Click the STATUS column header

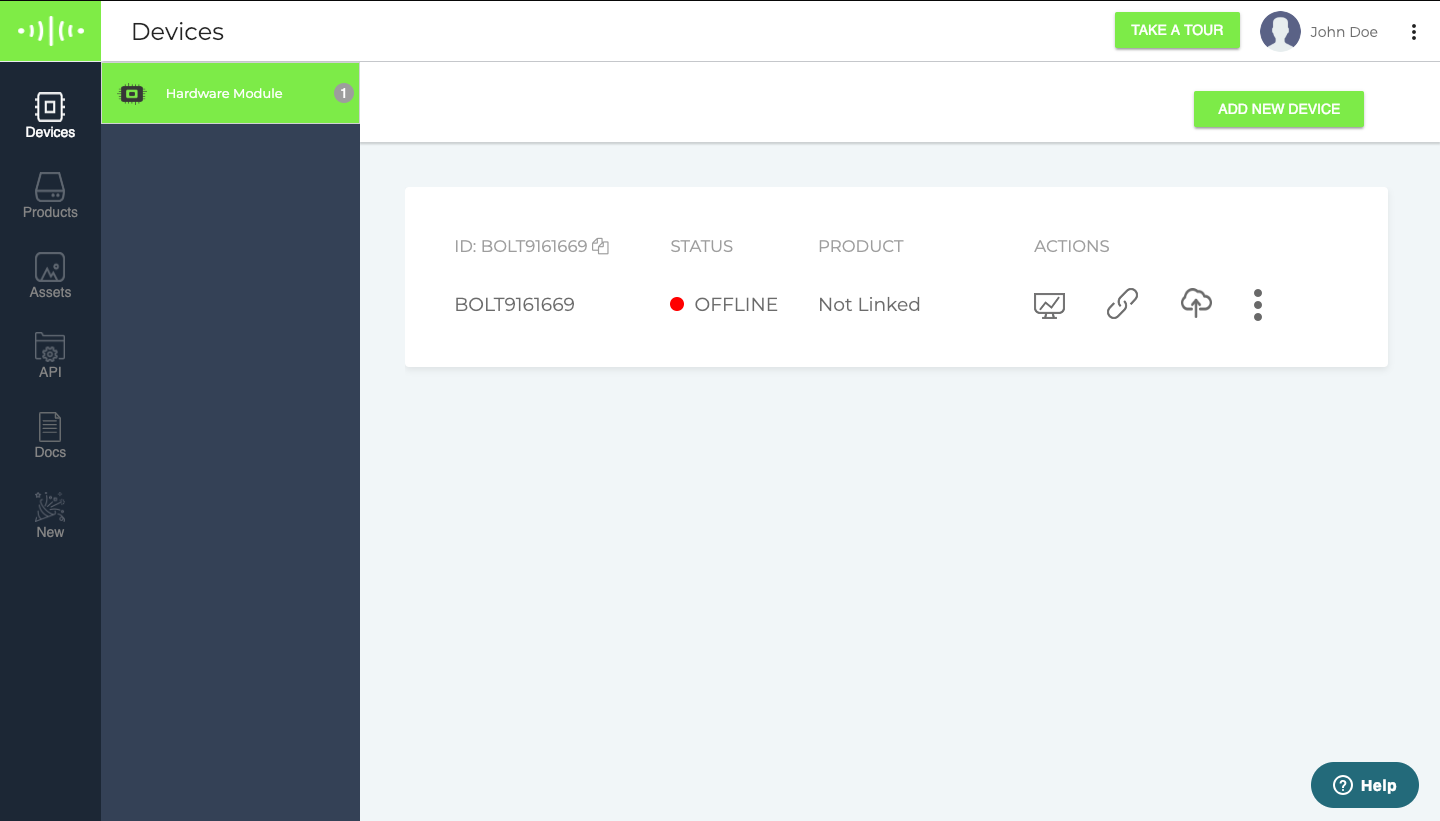[701, 246]
